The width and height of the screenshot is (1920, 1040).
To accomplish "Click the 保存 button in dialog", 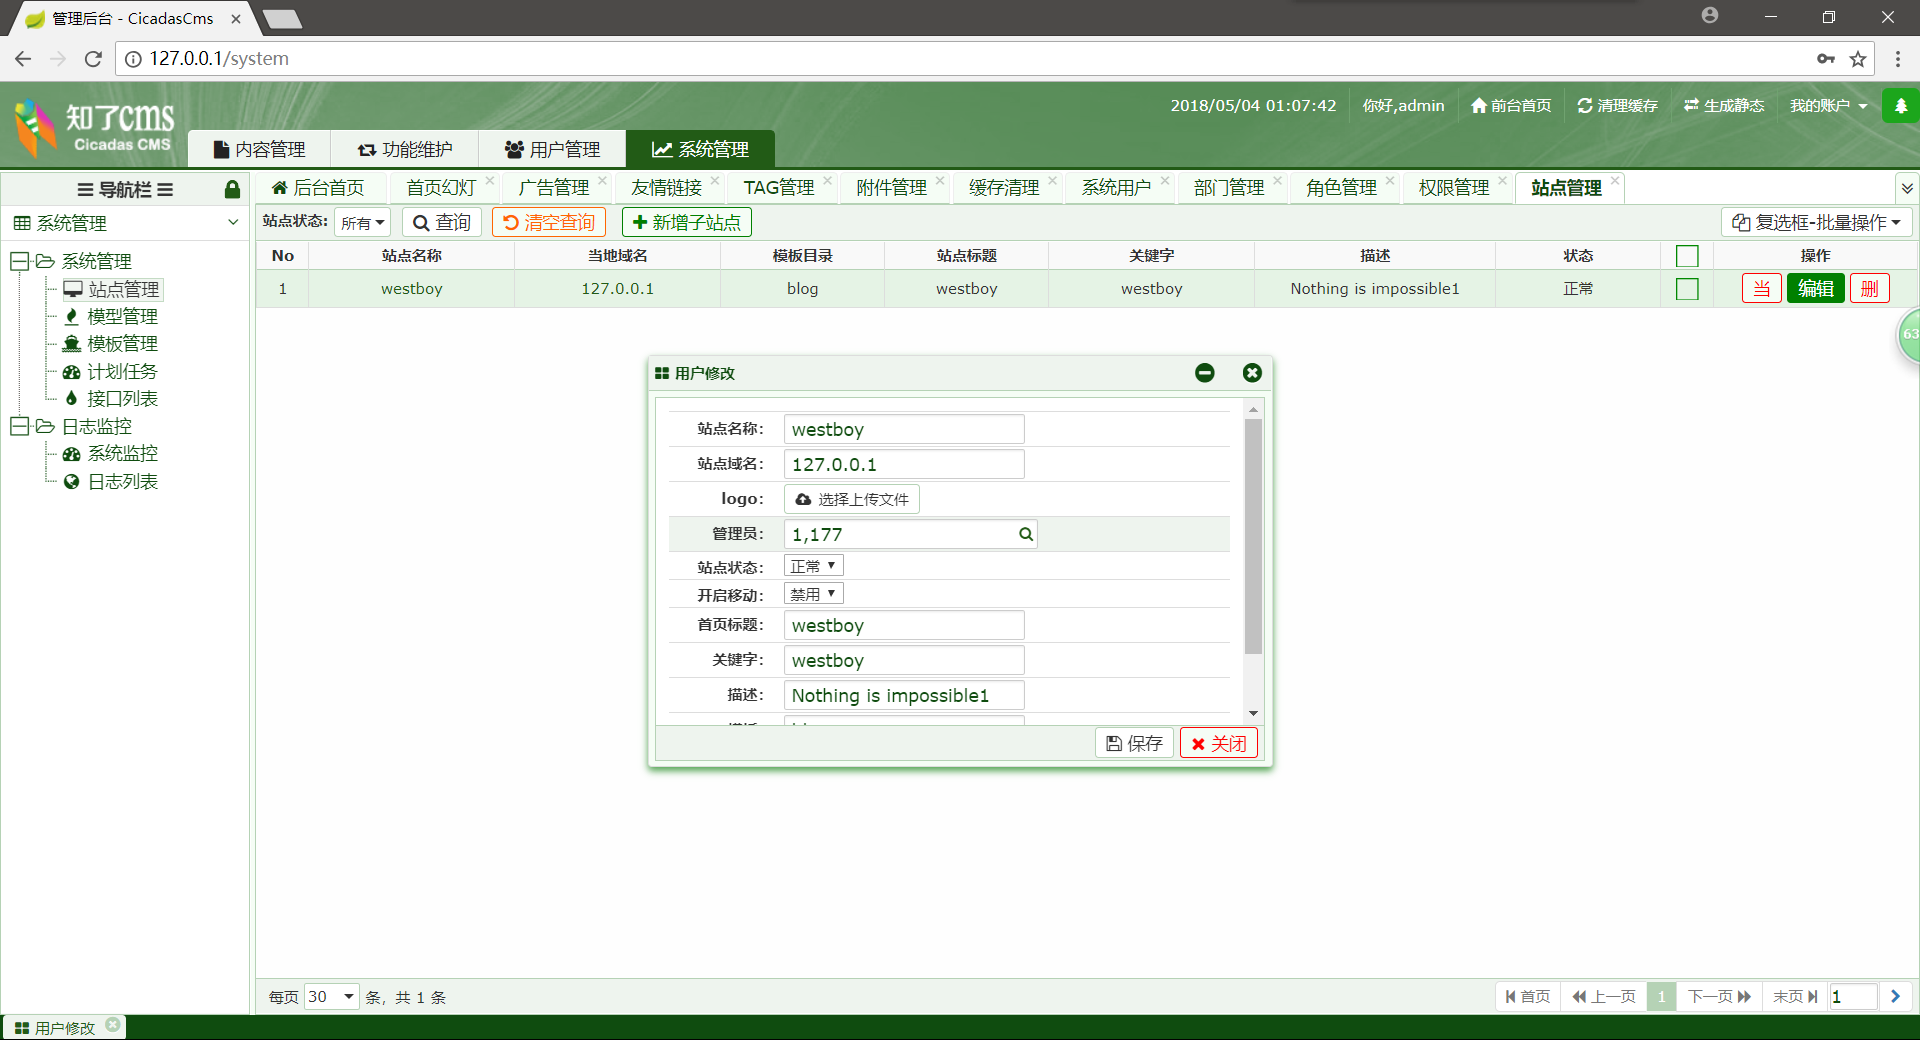I will pos(1134,743).
